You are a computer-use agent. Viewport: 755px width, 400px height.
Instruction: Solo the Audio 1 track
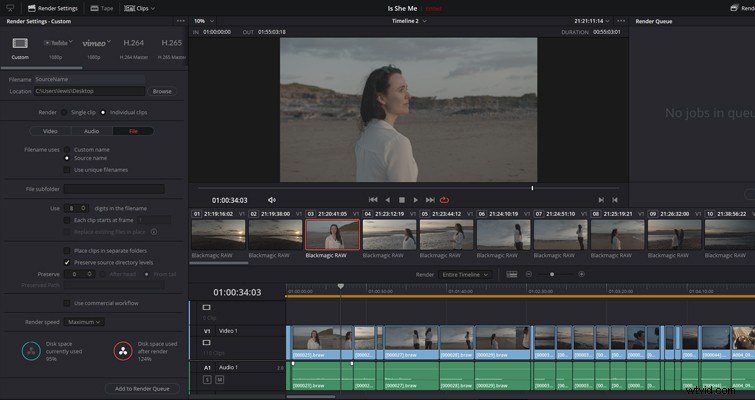(208, 380)
